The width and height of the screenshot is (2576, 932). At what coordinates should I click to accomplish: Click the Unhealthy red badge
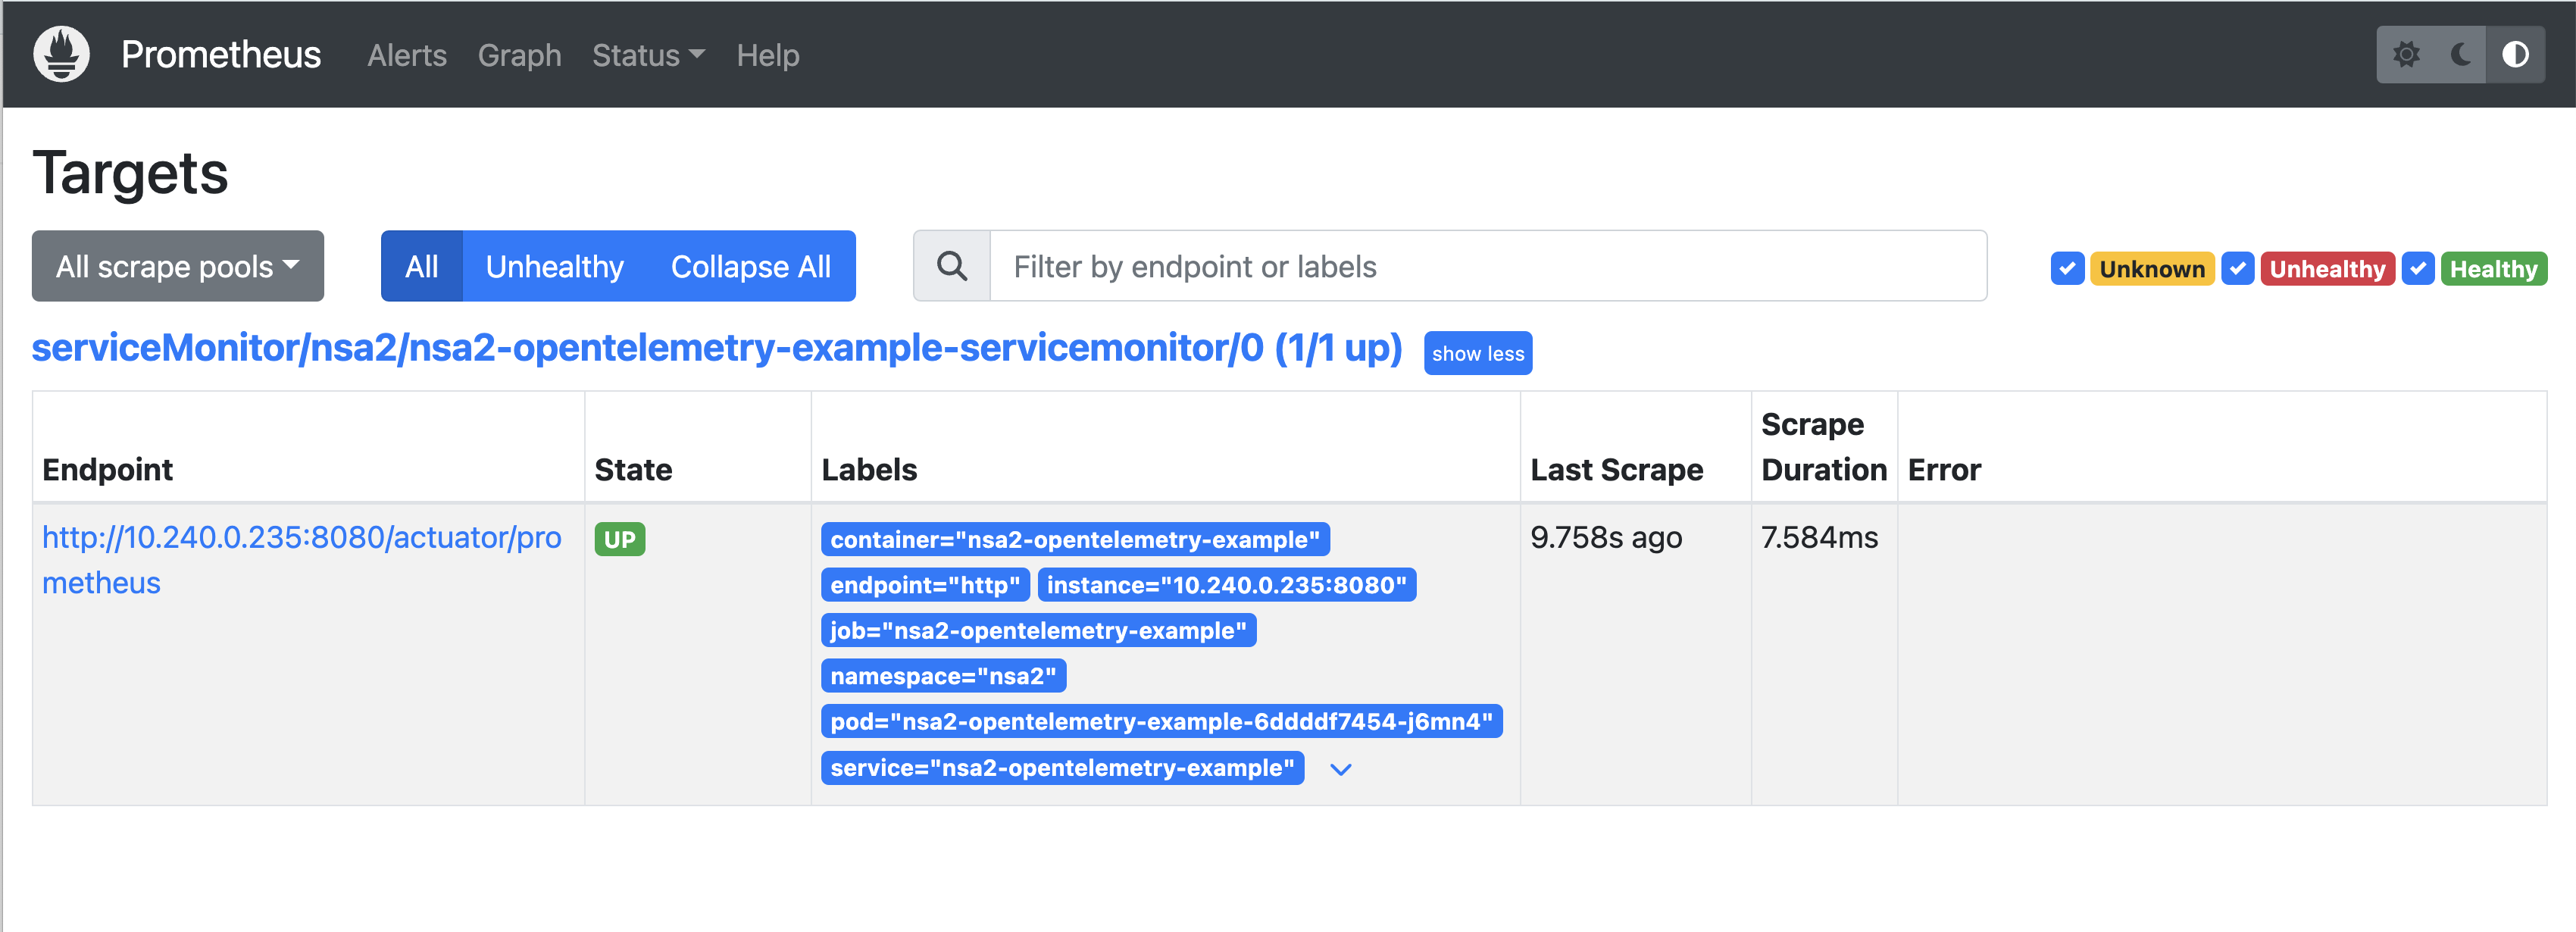(x=2327, y=269)
